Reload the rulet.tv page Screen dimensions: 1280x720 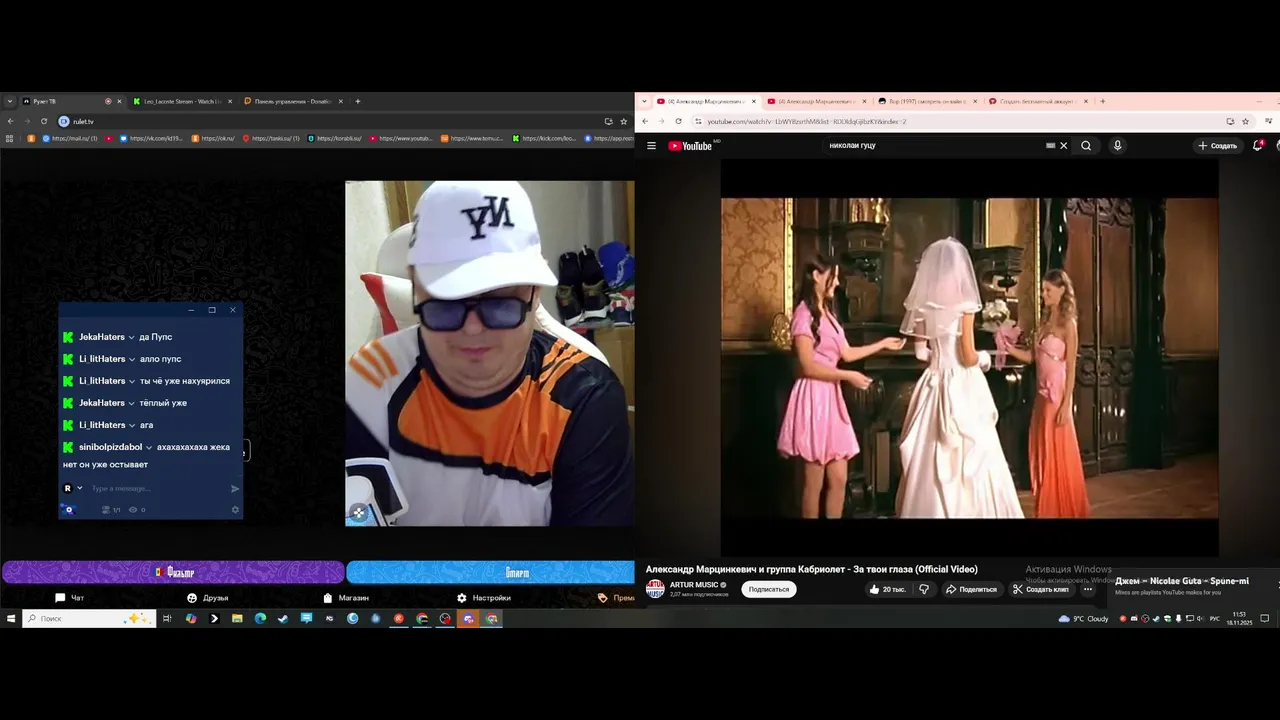coord(44,121)
